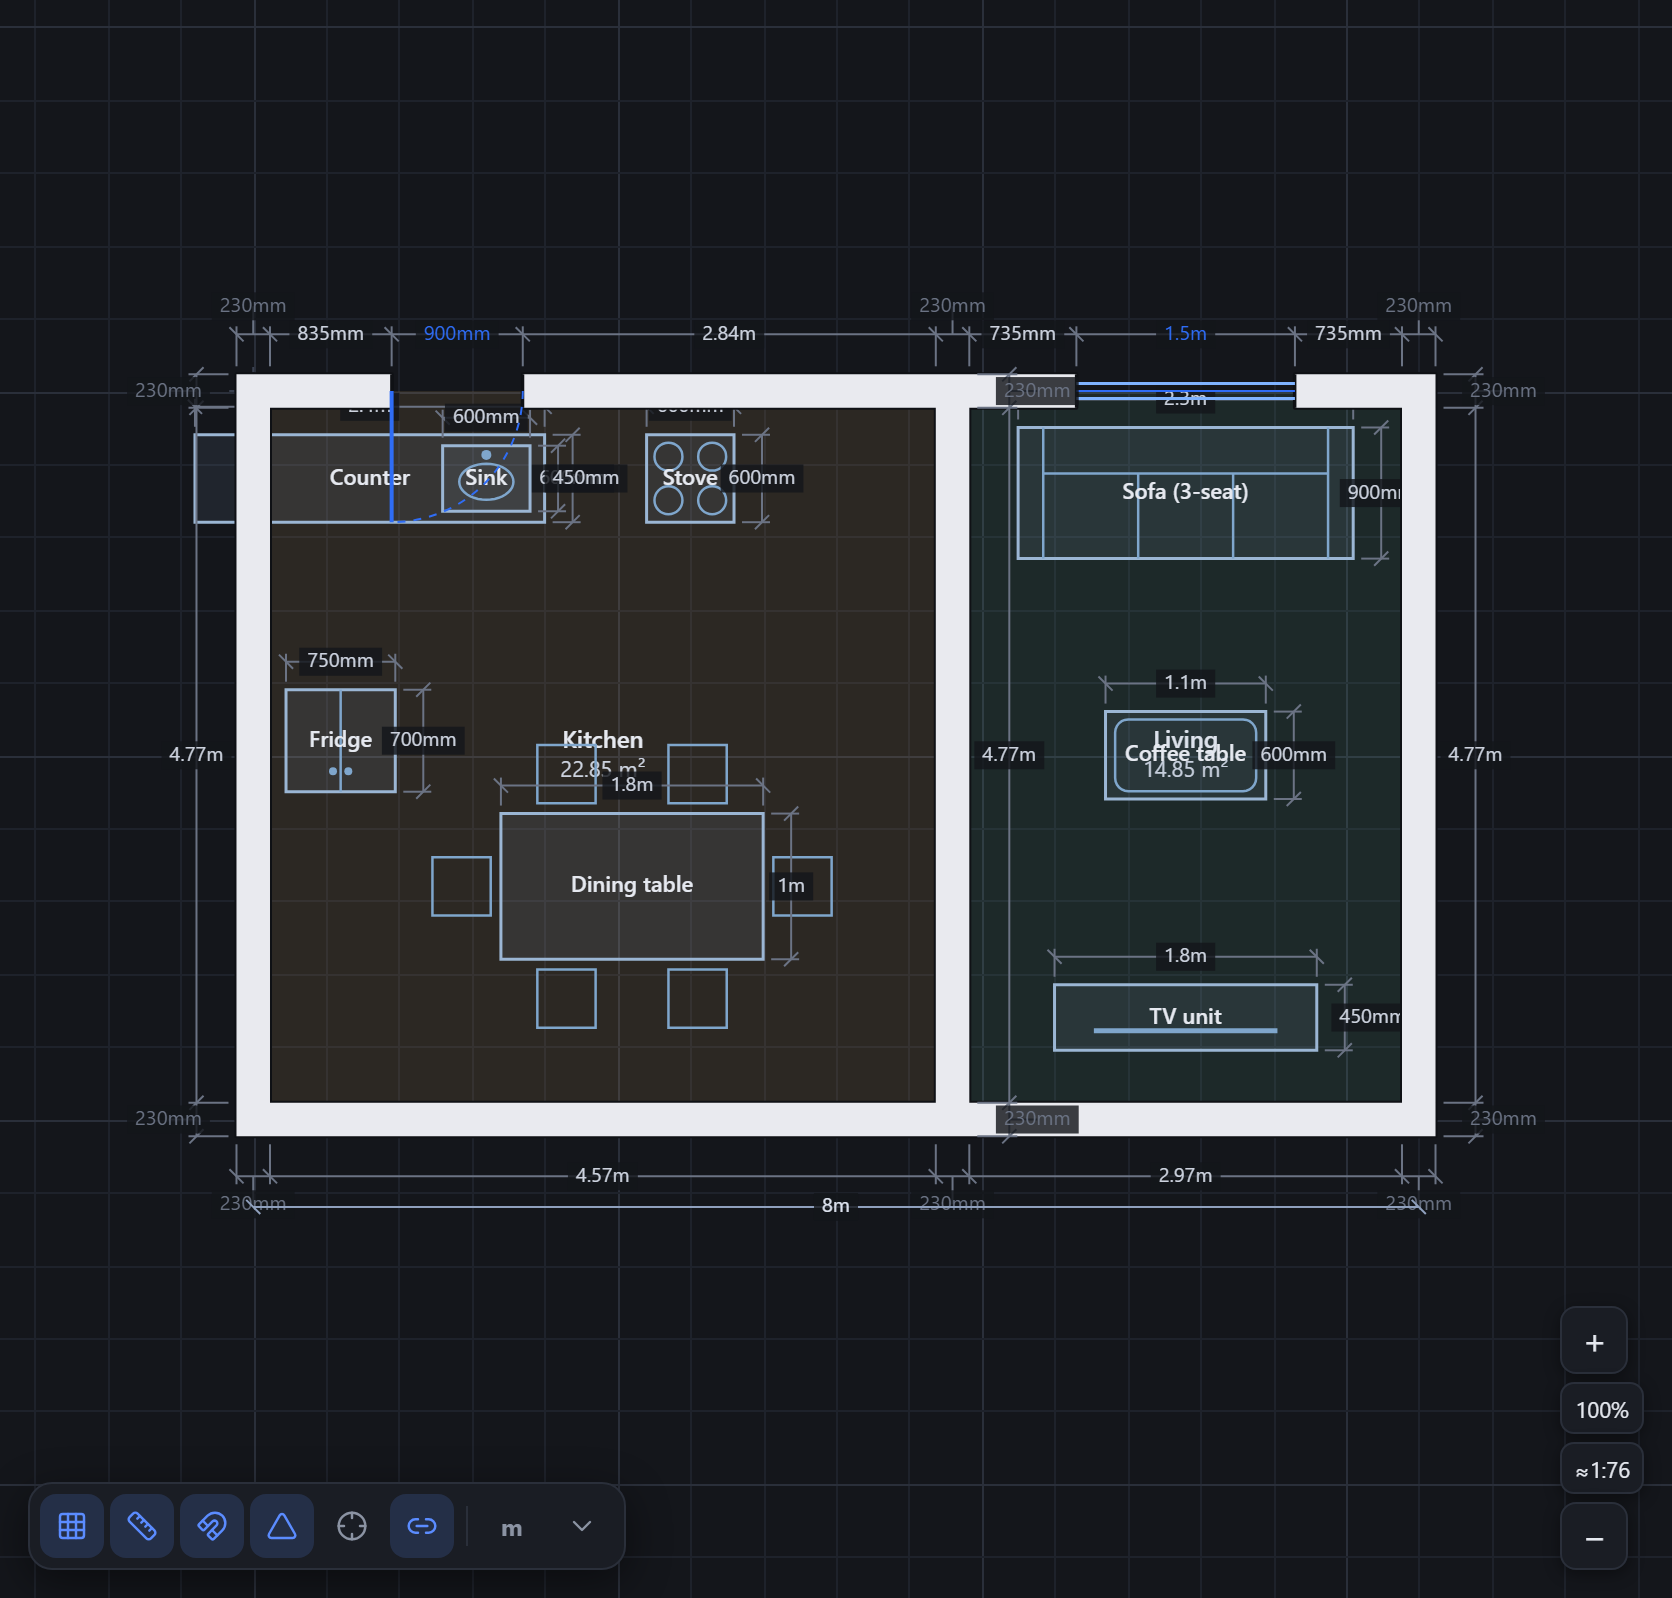Toggle the chain link button
The height and width of the screenshot is (1598, 1672).
(422, 1526)
